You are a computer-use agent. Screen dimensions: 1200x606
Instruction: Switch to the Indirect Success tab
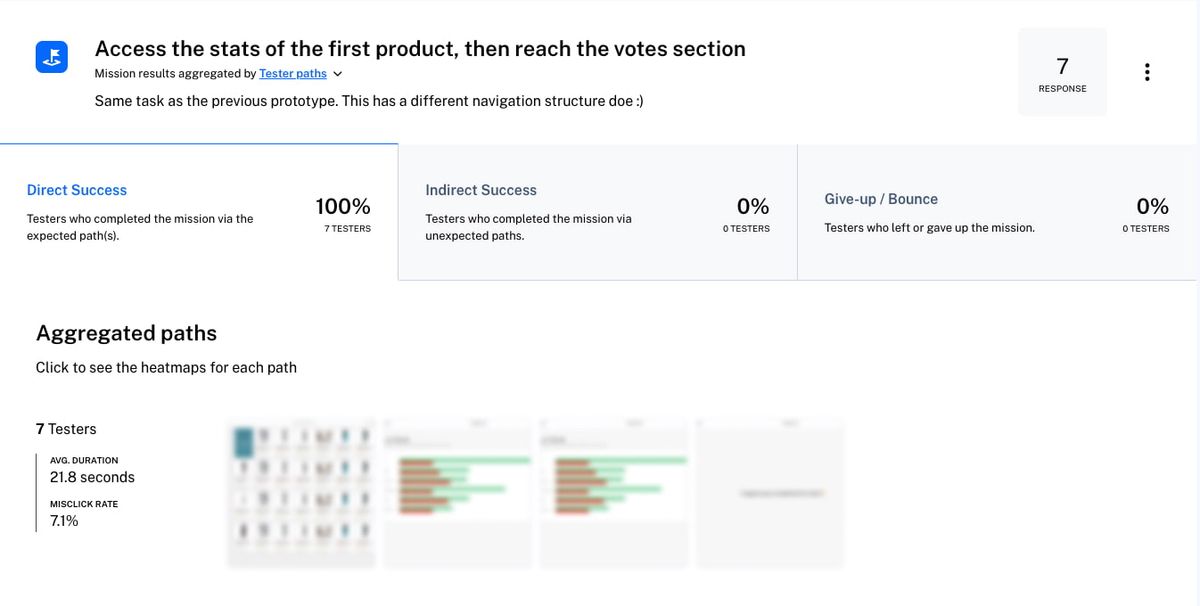[x=481, y=190]
